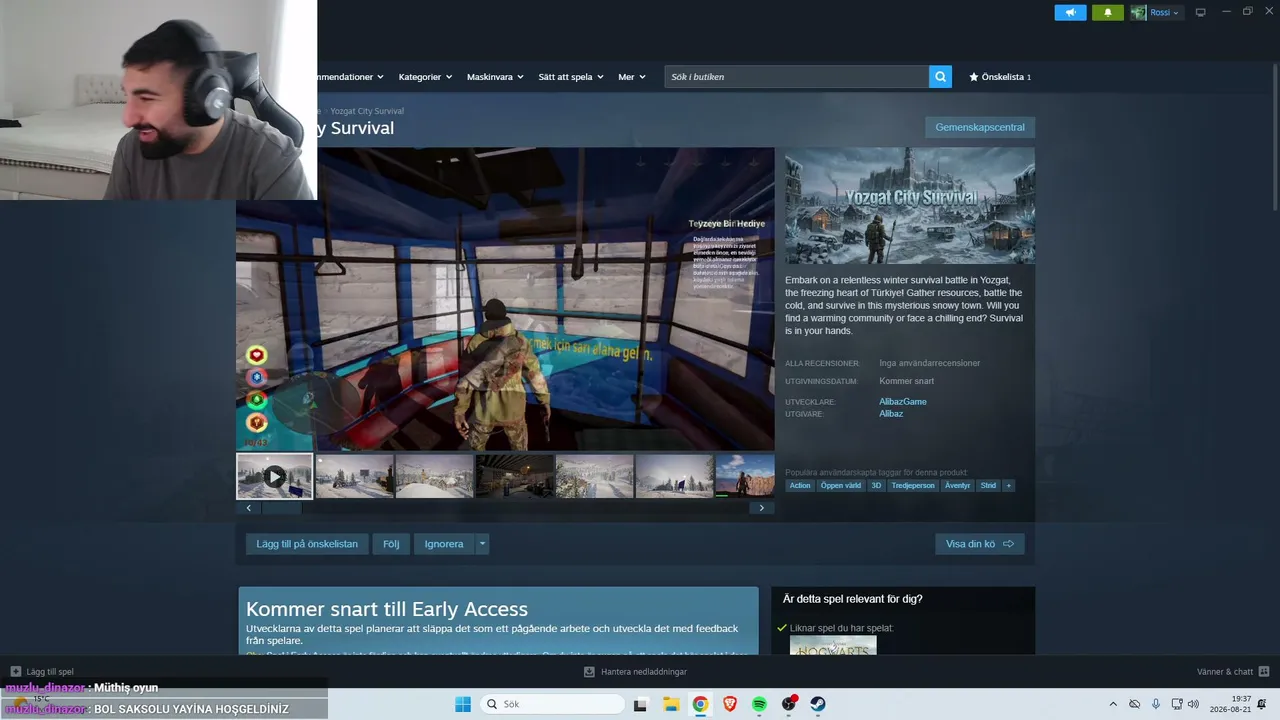Open File Explorer from the taskbar
Image resolution: width=1280 pixels, height=720 pixels.
[x=671, y=704]
